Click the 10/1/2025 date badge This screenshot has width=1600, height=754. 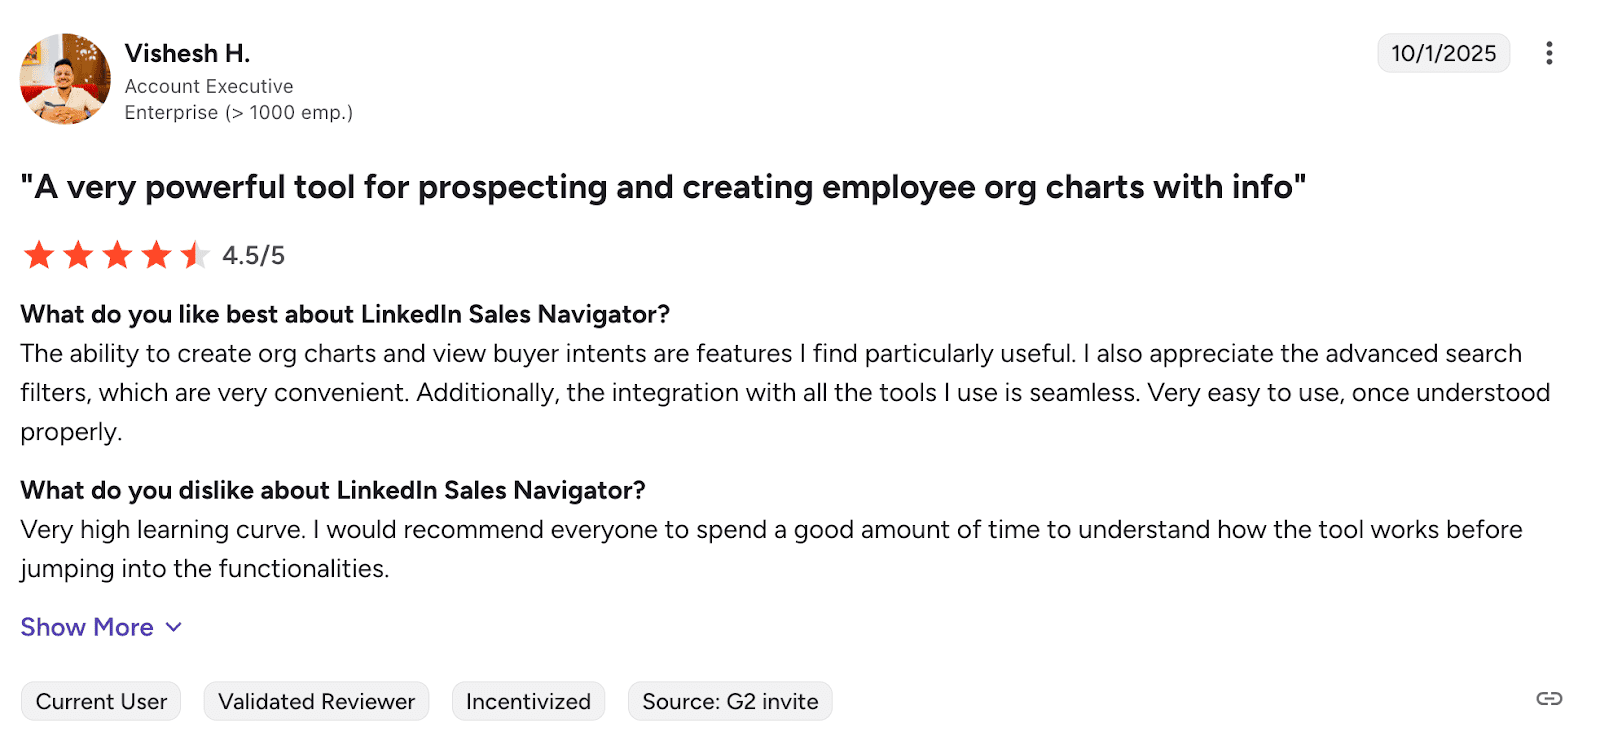click(1443, 53)
